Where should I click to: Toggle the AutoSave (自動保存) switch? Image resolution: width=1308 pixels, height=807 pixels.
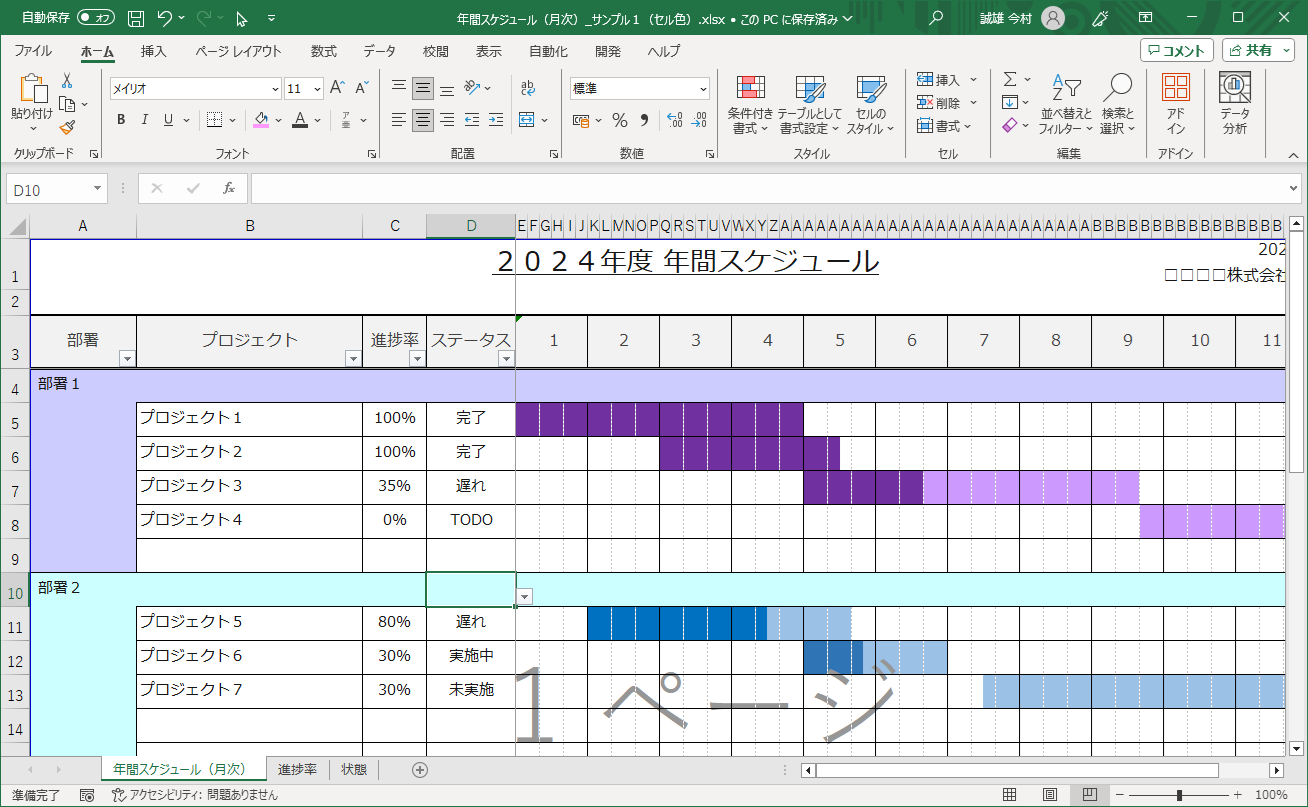click(x=96, y=18)
